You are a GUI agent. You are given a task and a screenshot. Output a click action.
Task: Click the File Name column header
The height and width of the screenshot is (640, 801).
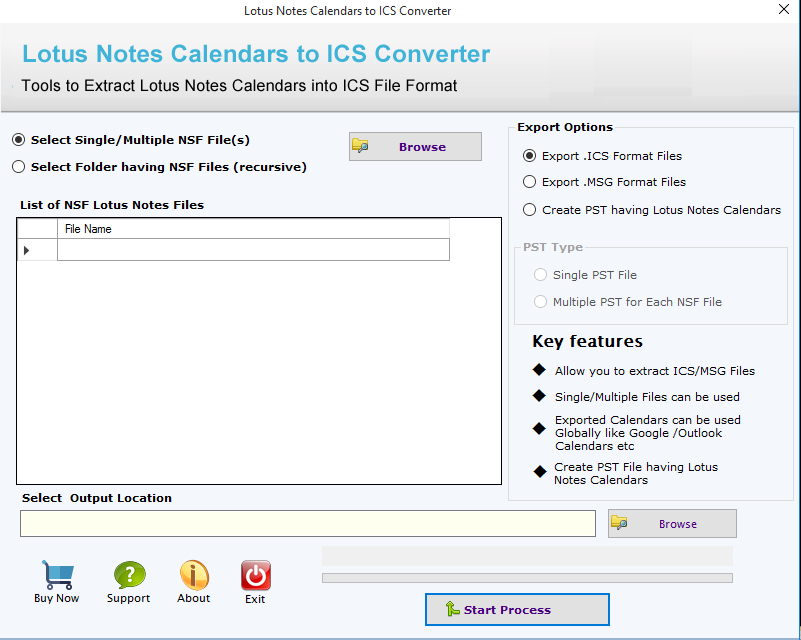253,229
